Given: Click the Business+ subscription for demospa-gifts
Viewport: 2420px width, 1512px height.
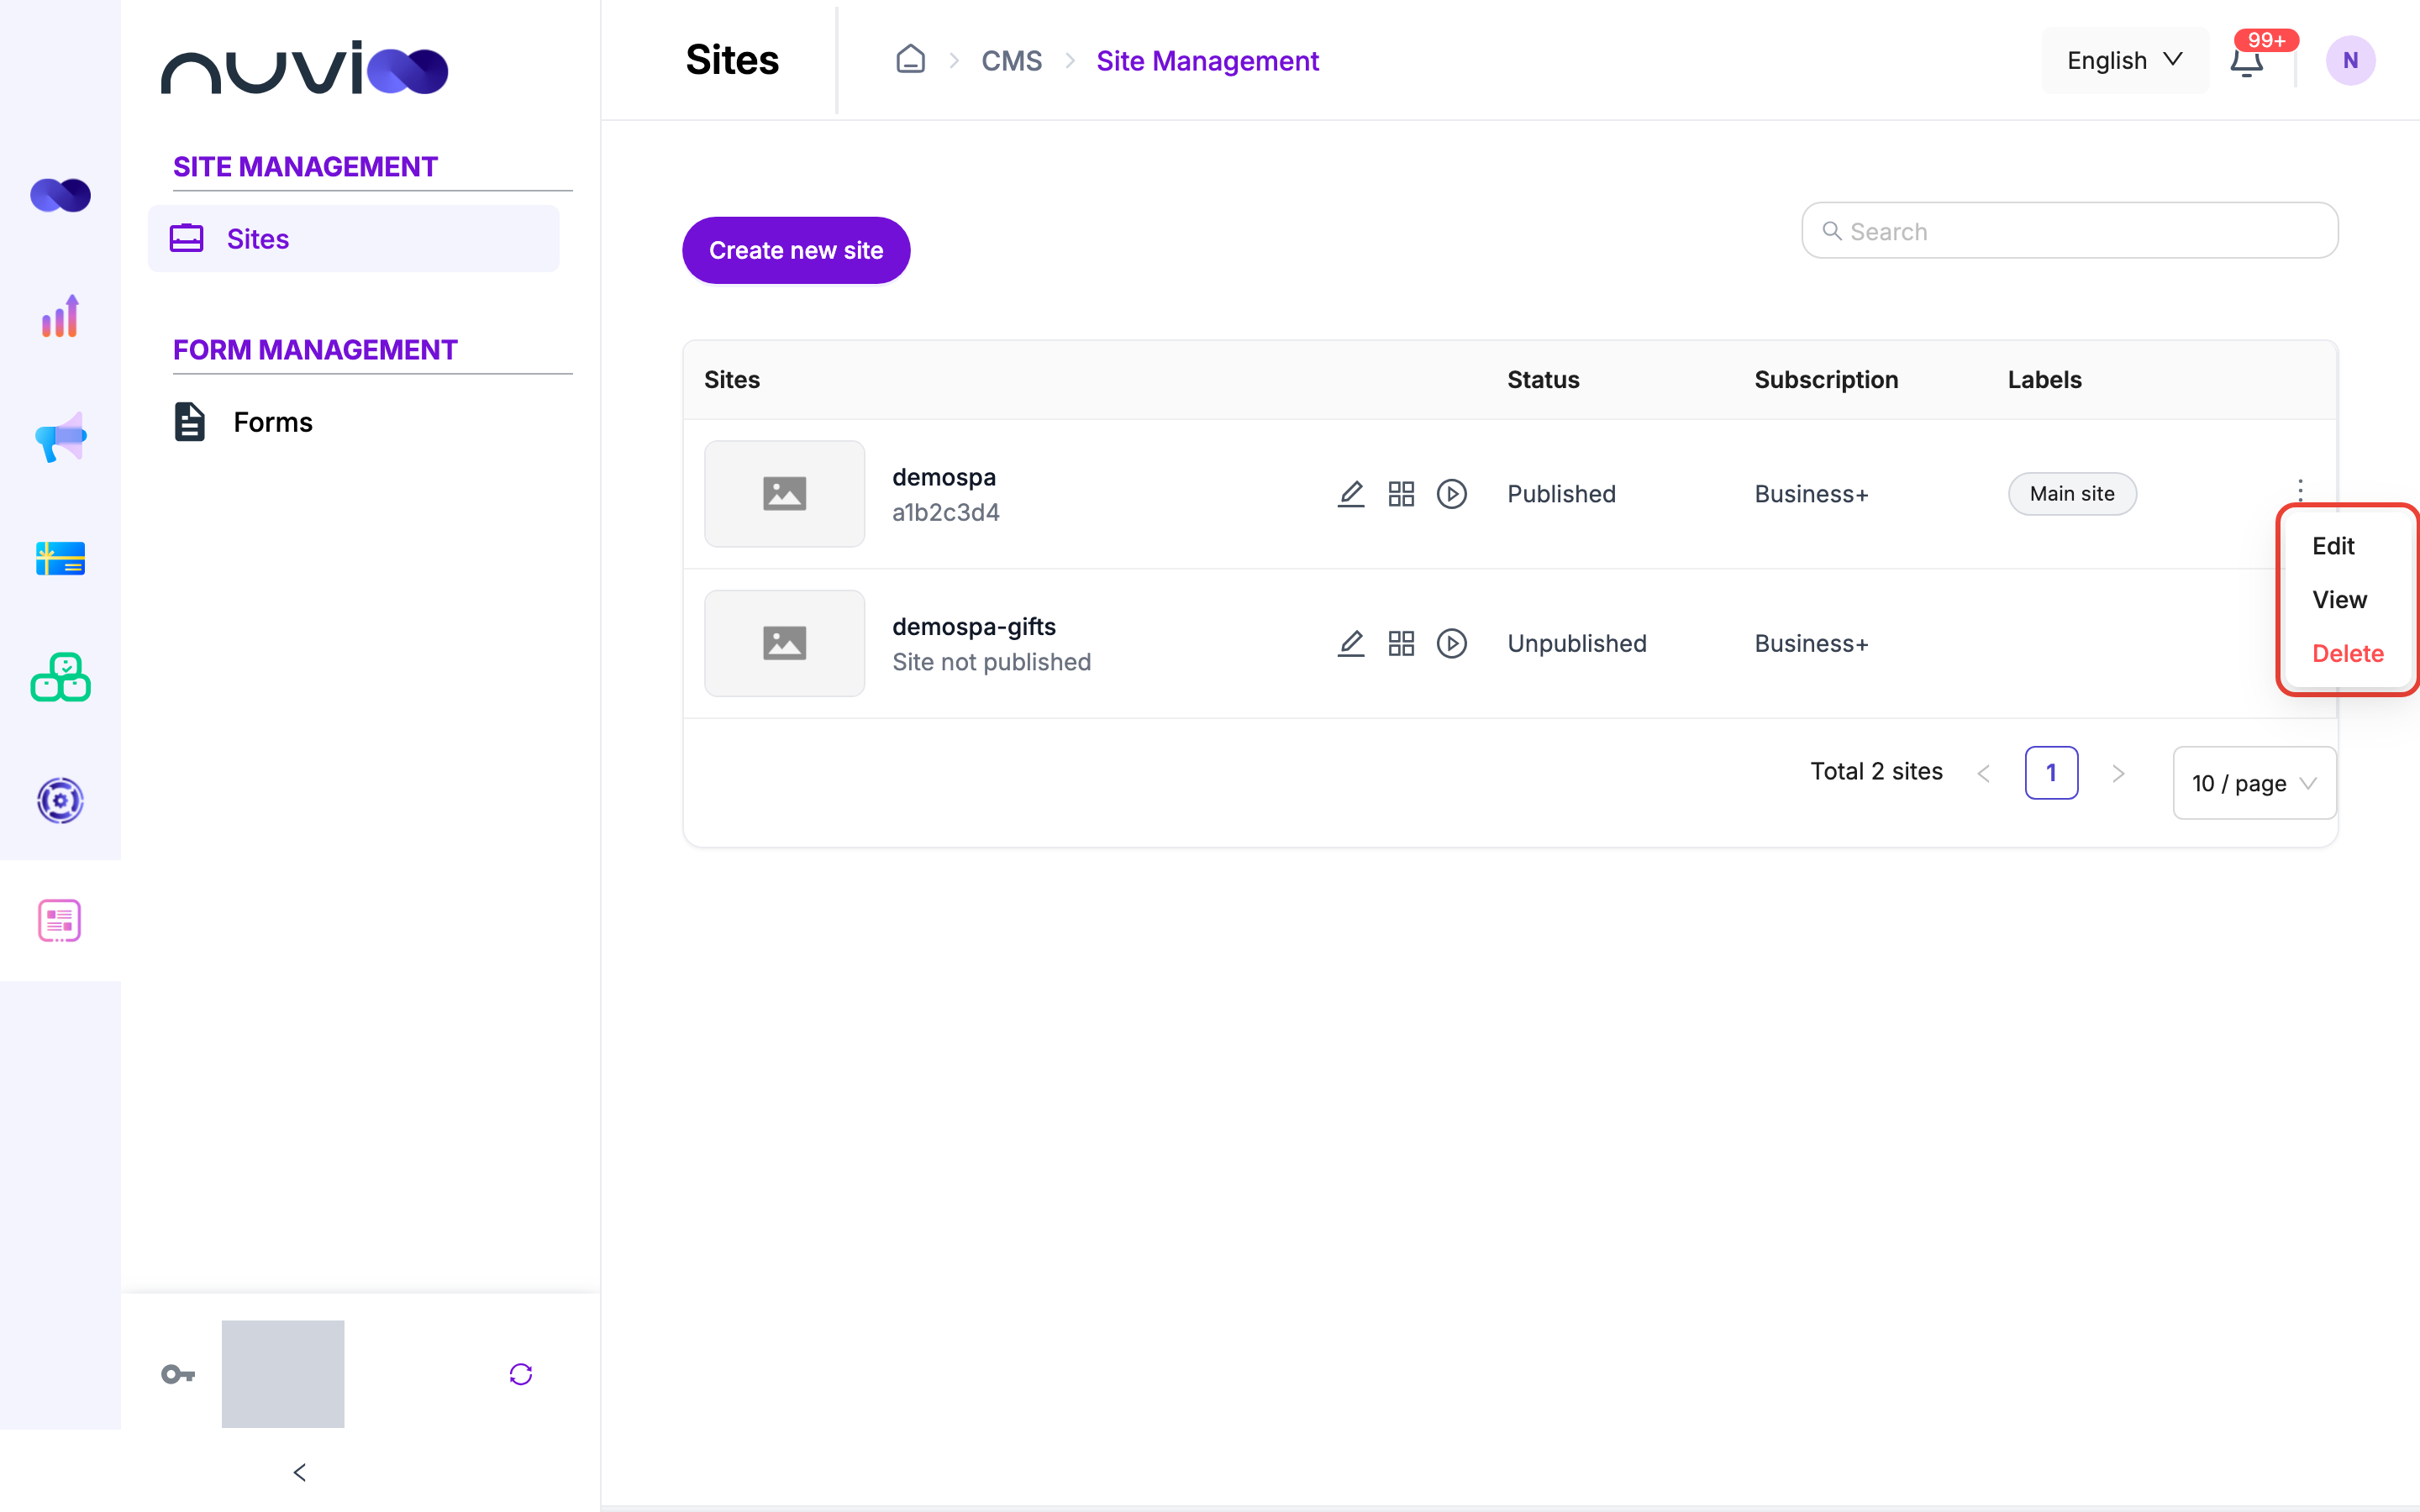Looking at the screenshot, I should (1811, 643).
